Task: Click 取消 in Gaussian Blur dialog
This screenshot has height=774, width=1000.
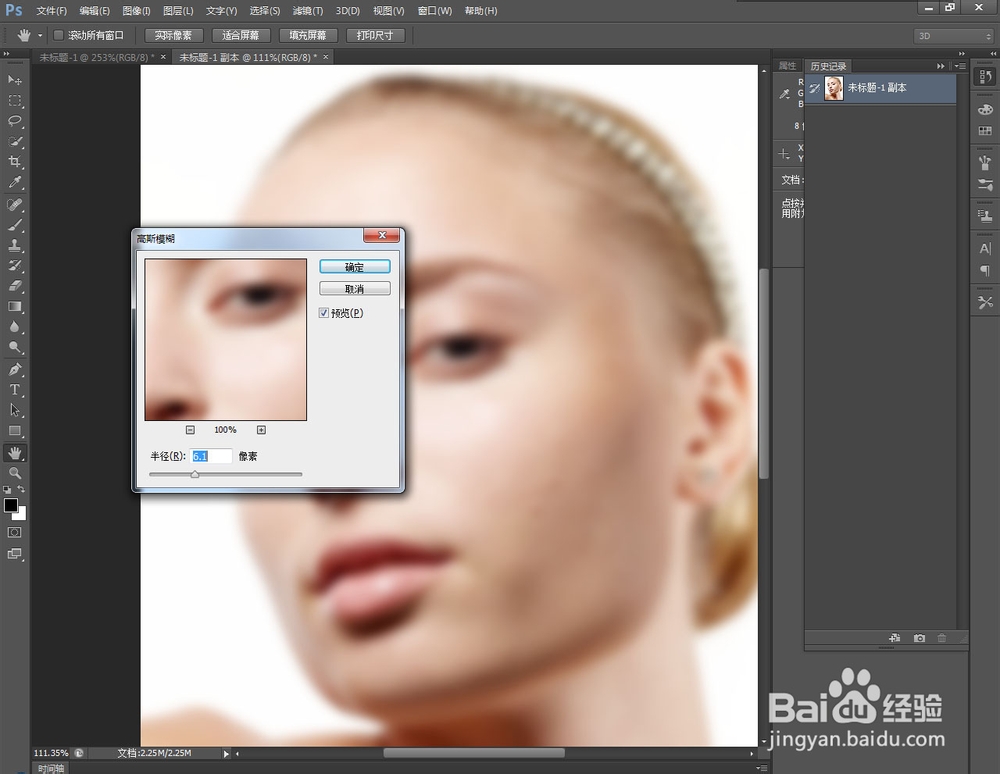Action: pyautogui.click(x=355, y=289)
